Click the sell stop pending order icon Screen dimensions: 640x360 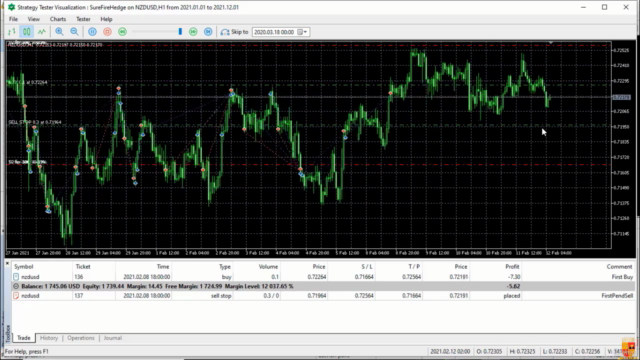click(x=16, y=296)
